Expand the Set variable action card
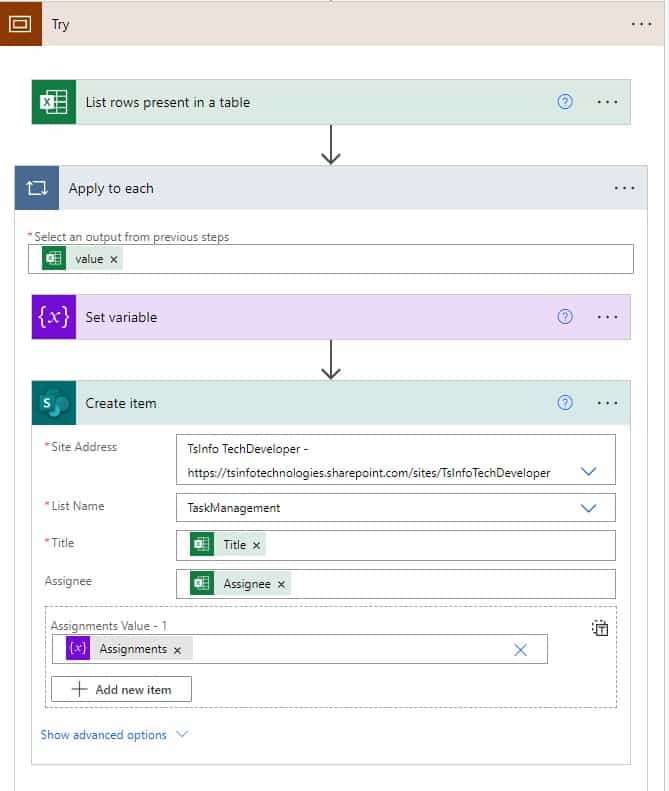The height and width of the screenshot is (791, 669). (331, 317)
